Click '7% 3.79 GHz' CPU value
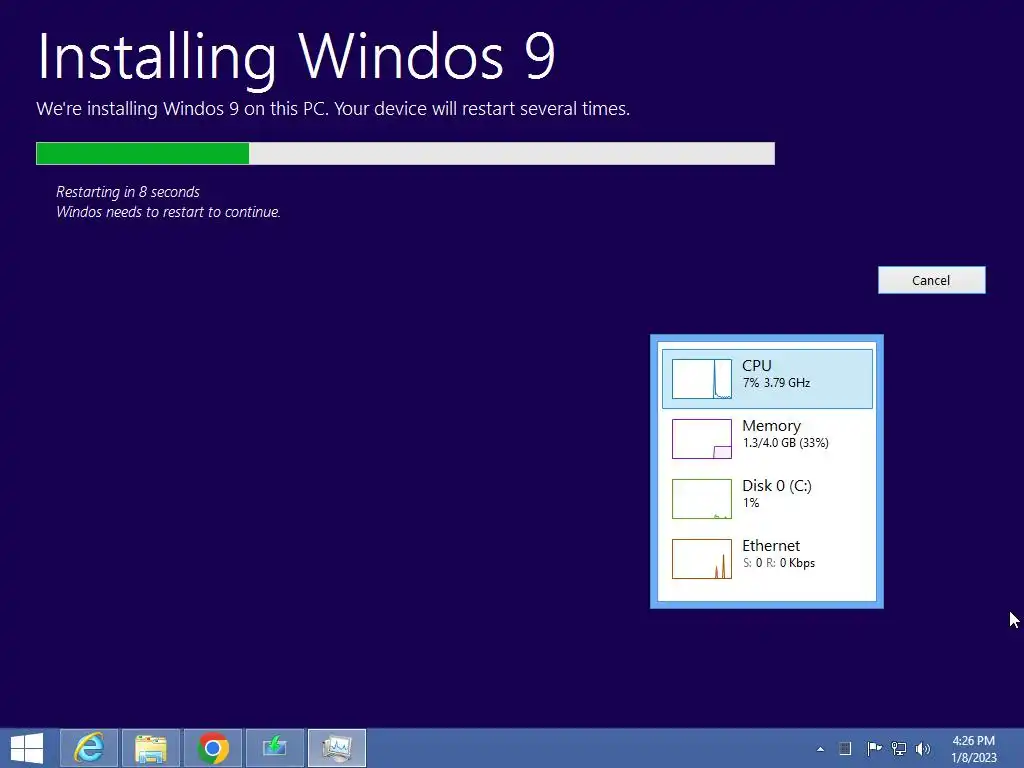Image resolution: width=1024 pixels, height=768 pixels. (776, 383)
